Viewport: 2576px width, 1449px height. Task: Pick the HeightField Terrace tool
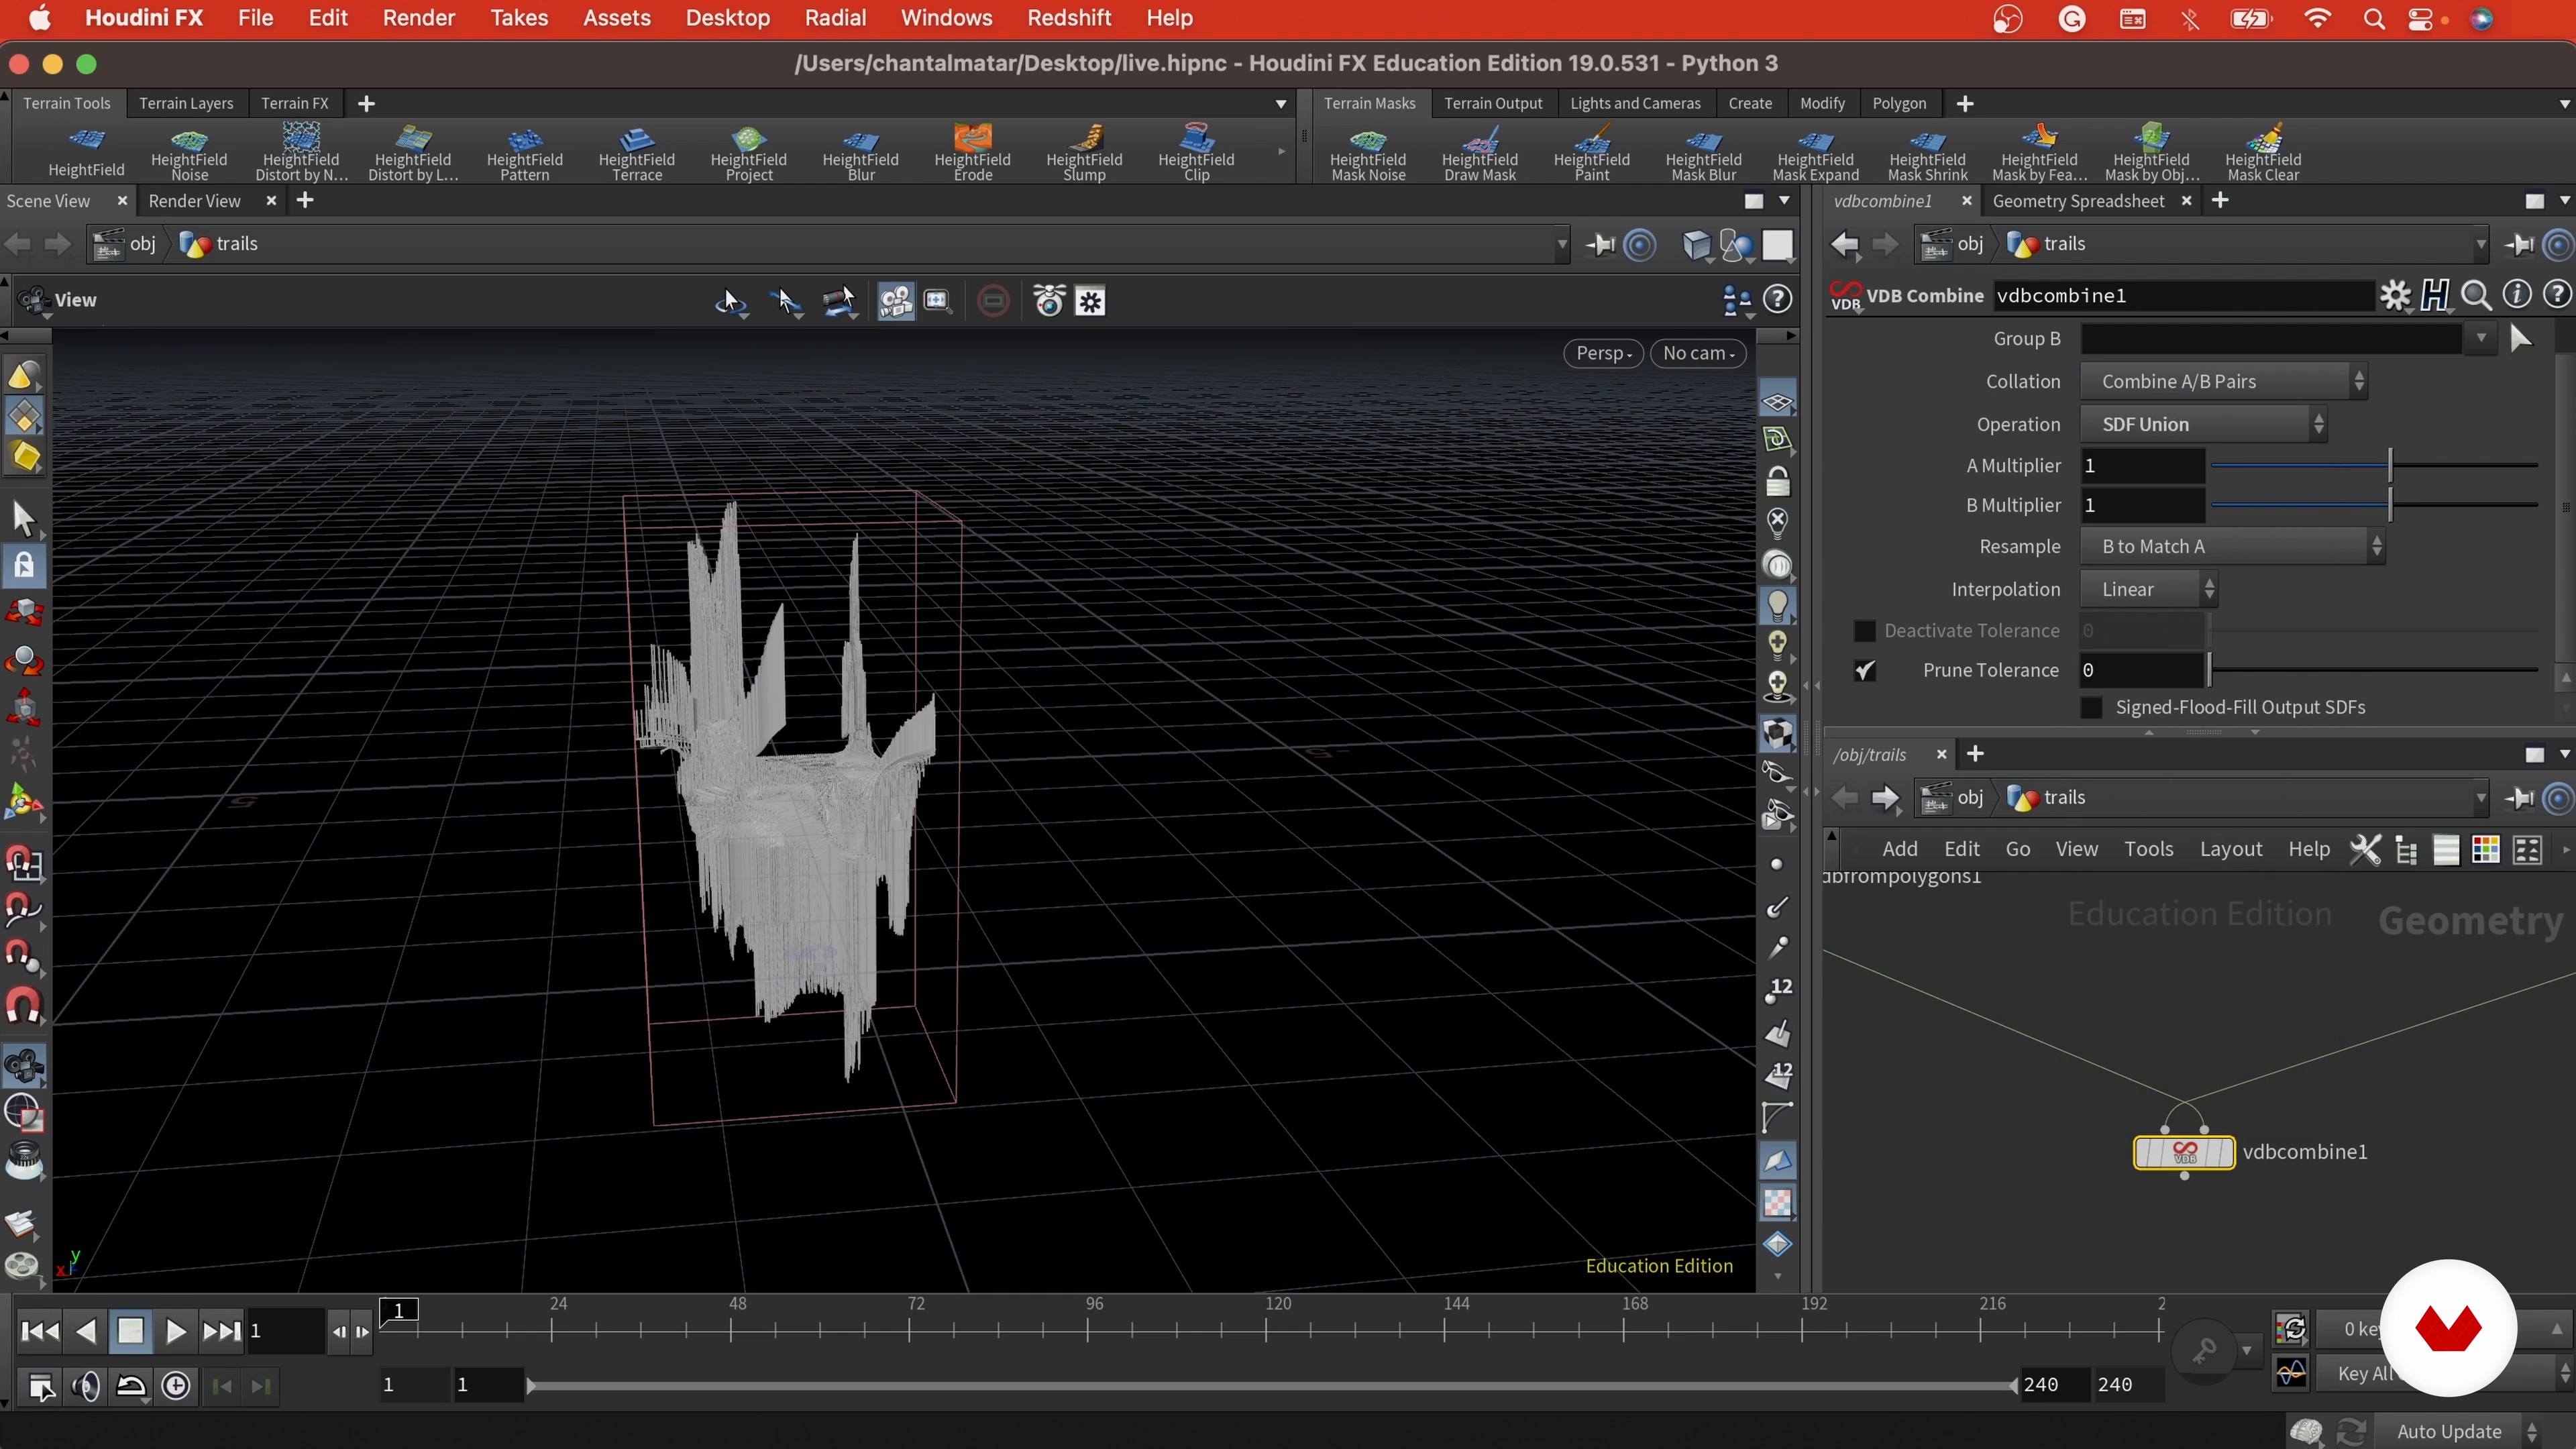click(x=636, y=153)
